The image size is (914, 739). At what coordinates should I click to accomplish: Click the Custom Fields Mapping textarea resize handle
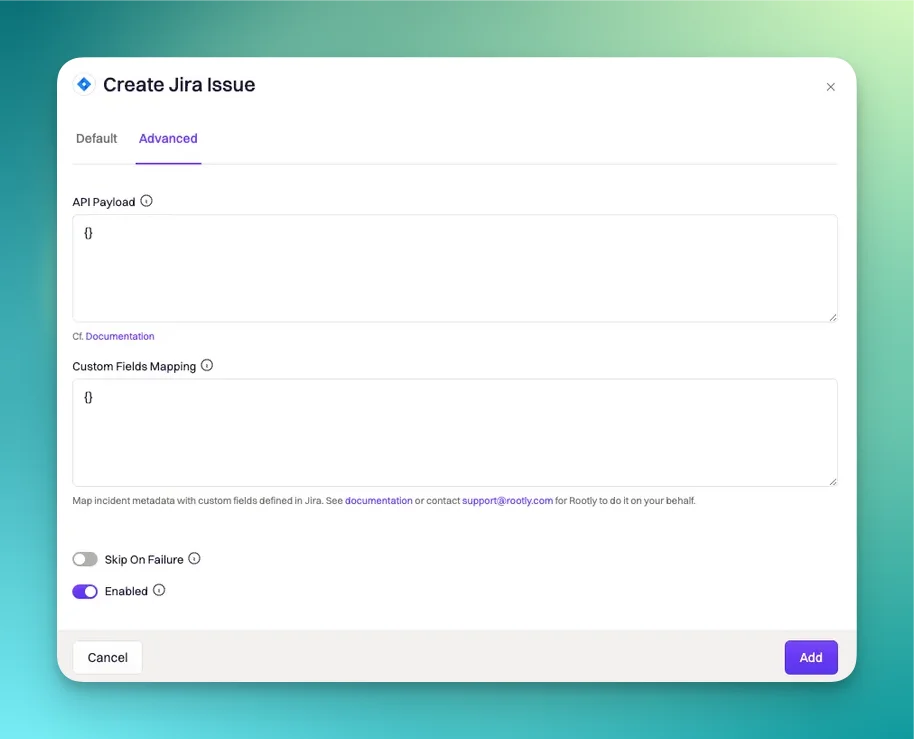point(833,481)
